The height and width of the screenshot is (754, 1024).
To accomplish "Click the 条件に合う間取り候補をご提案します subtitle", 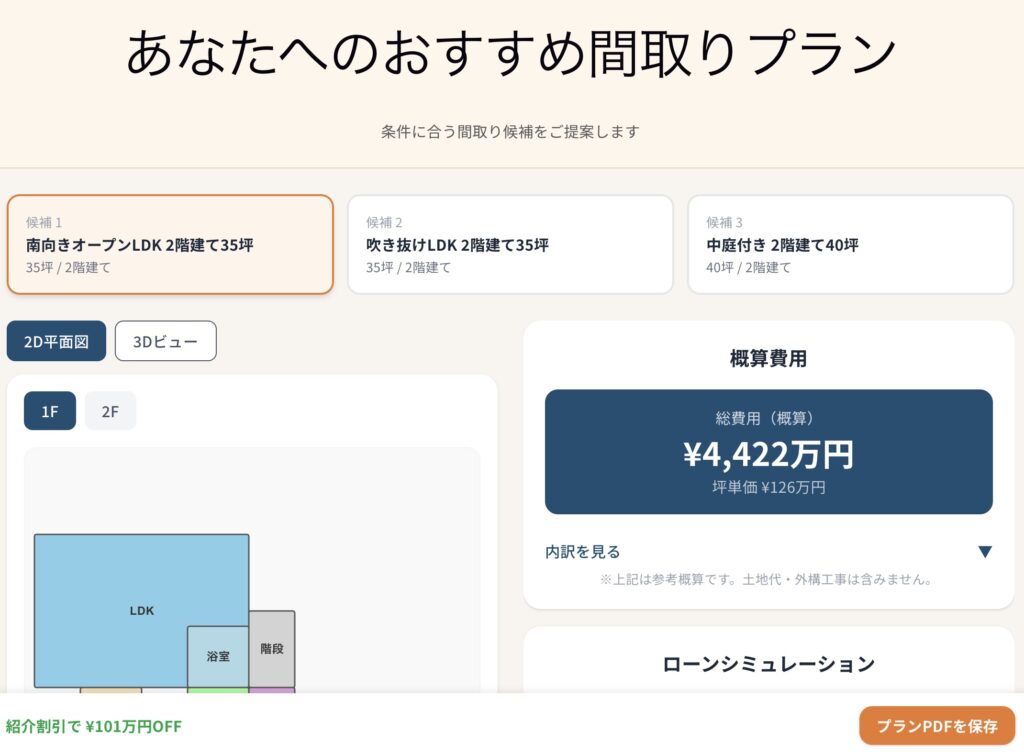I will [510, 131].
